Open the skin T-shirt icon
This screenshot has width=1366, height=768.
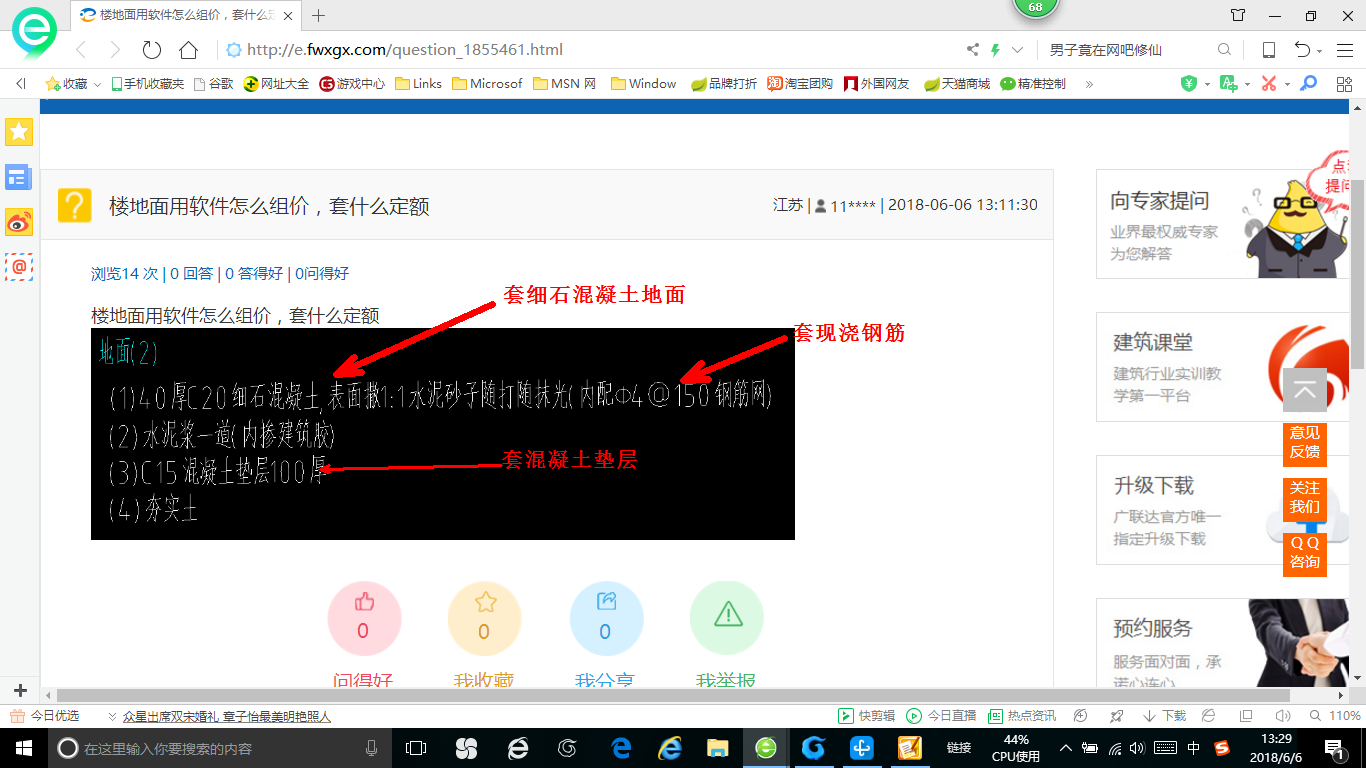click(1238, 15)
